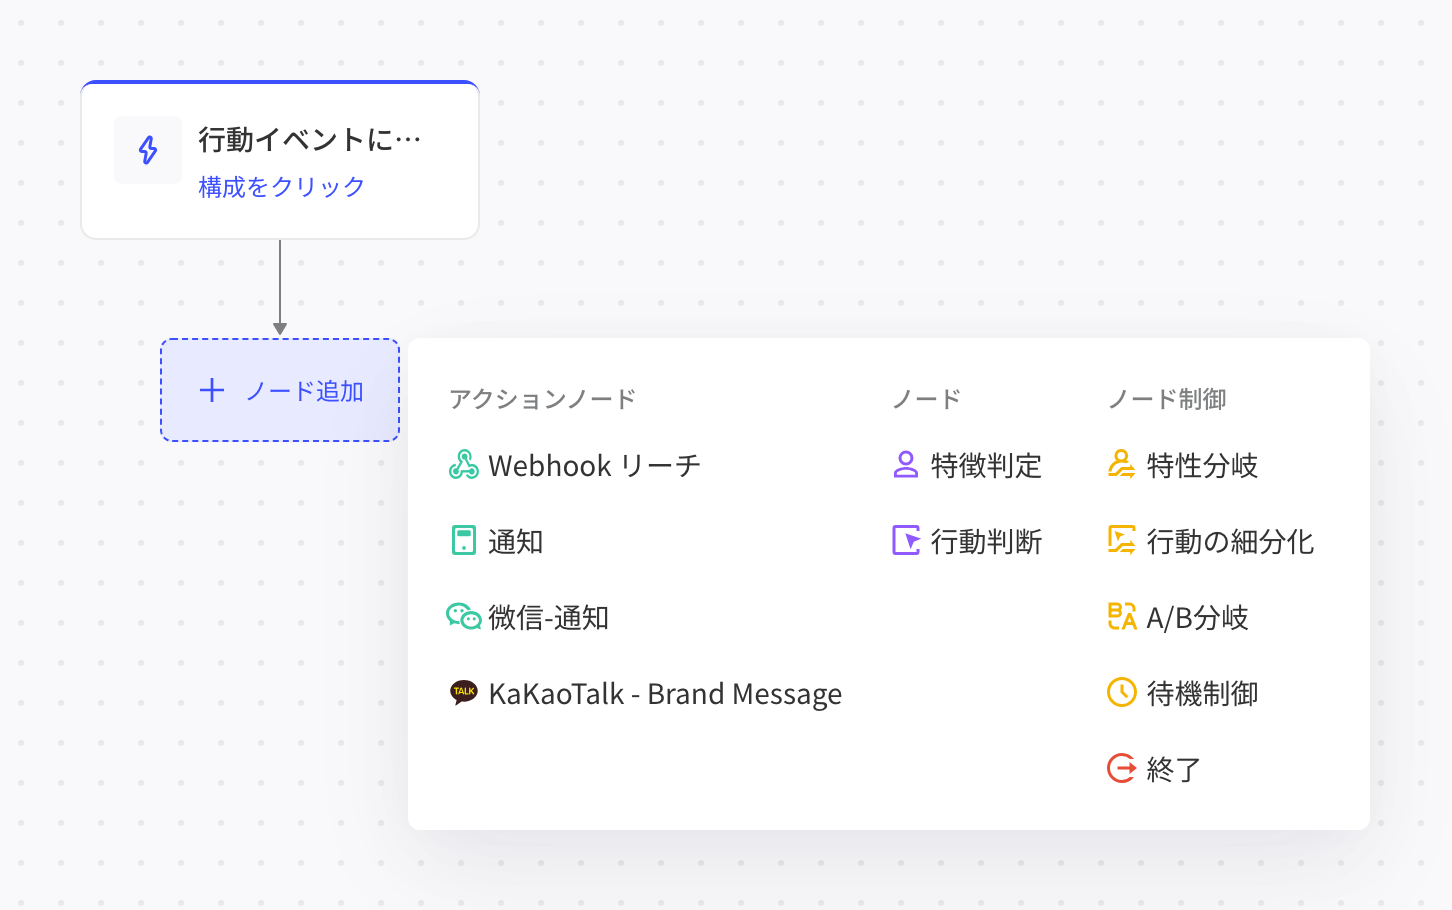This screenshot has width=1452, height=910.
Task: Click the 行動の細分化 icon
Action: click(x=1122, y=541)
